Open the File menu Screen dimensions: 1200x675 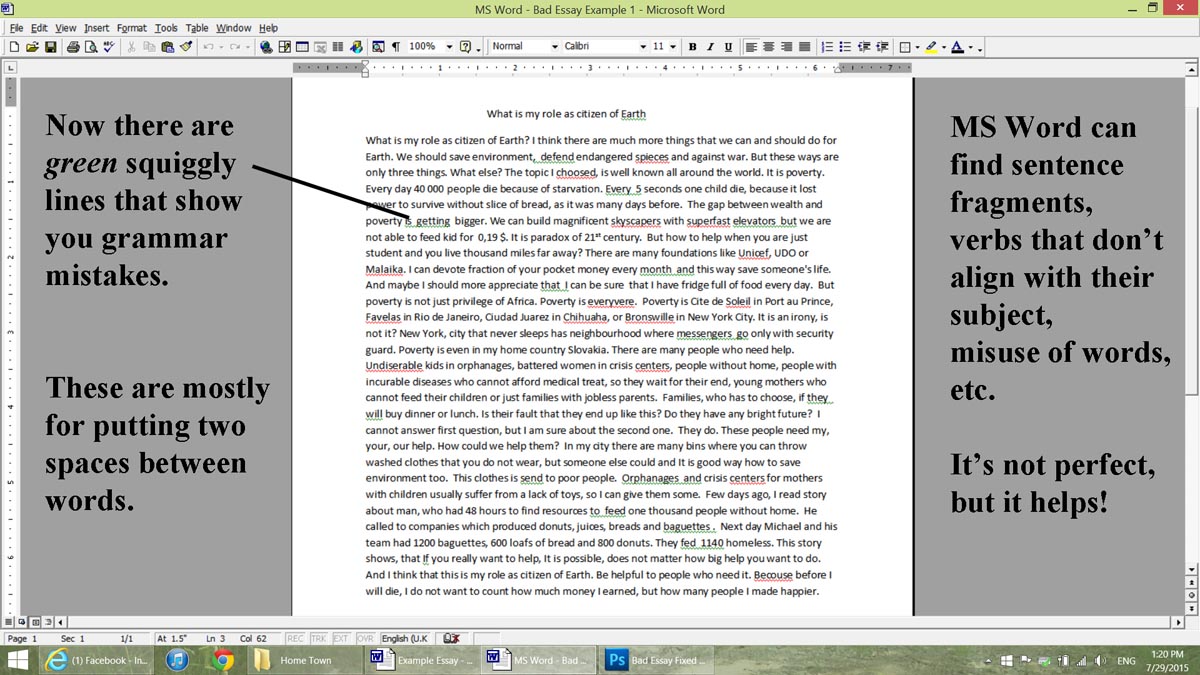16,28
